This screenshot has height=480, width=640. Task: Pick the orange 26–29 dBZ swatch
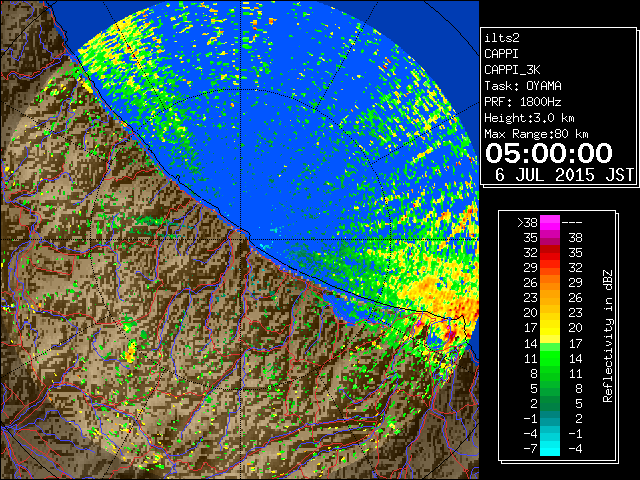click(550, 282)
